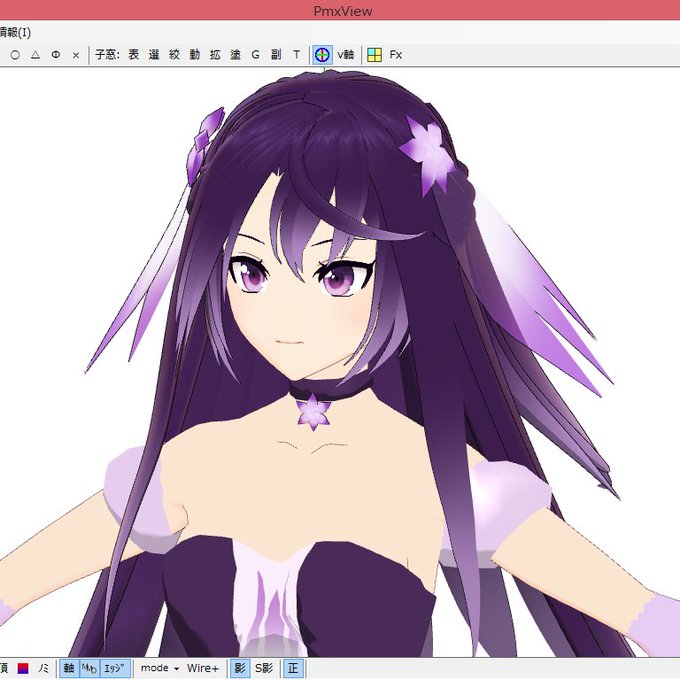680x680 pixels.
Task: Toggle the 軸 axis display button
Action: pos(69,668)
